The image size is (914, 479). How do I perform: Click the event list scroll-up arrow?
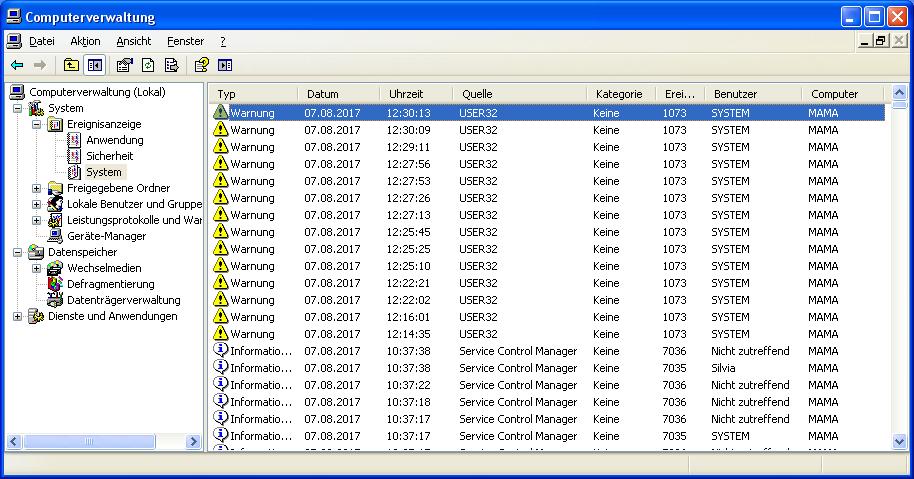(899, 93)
